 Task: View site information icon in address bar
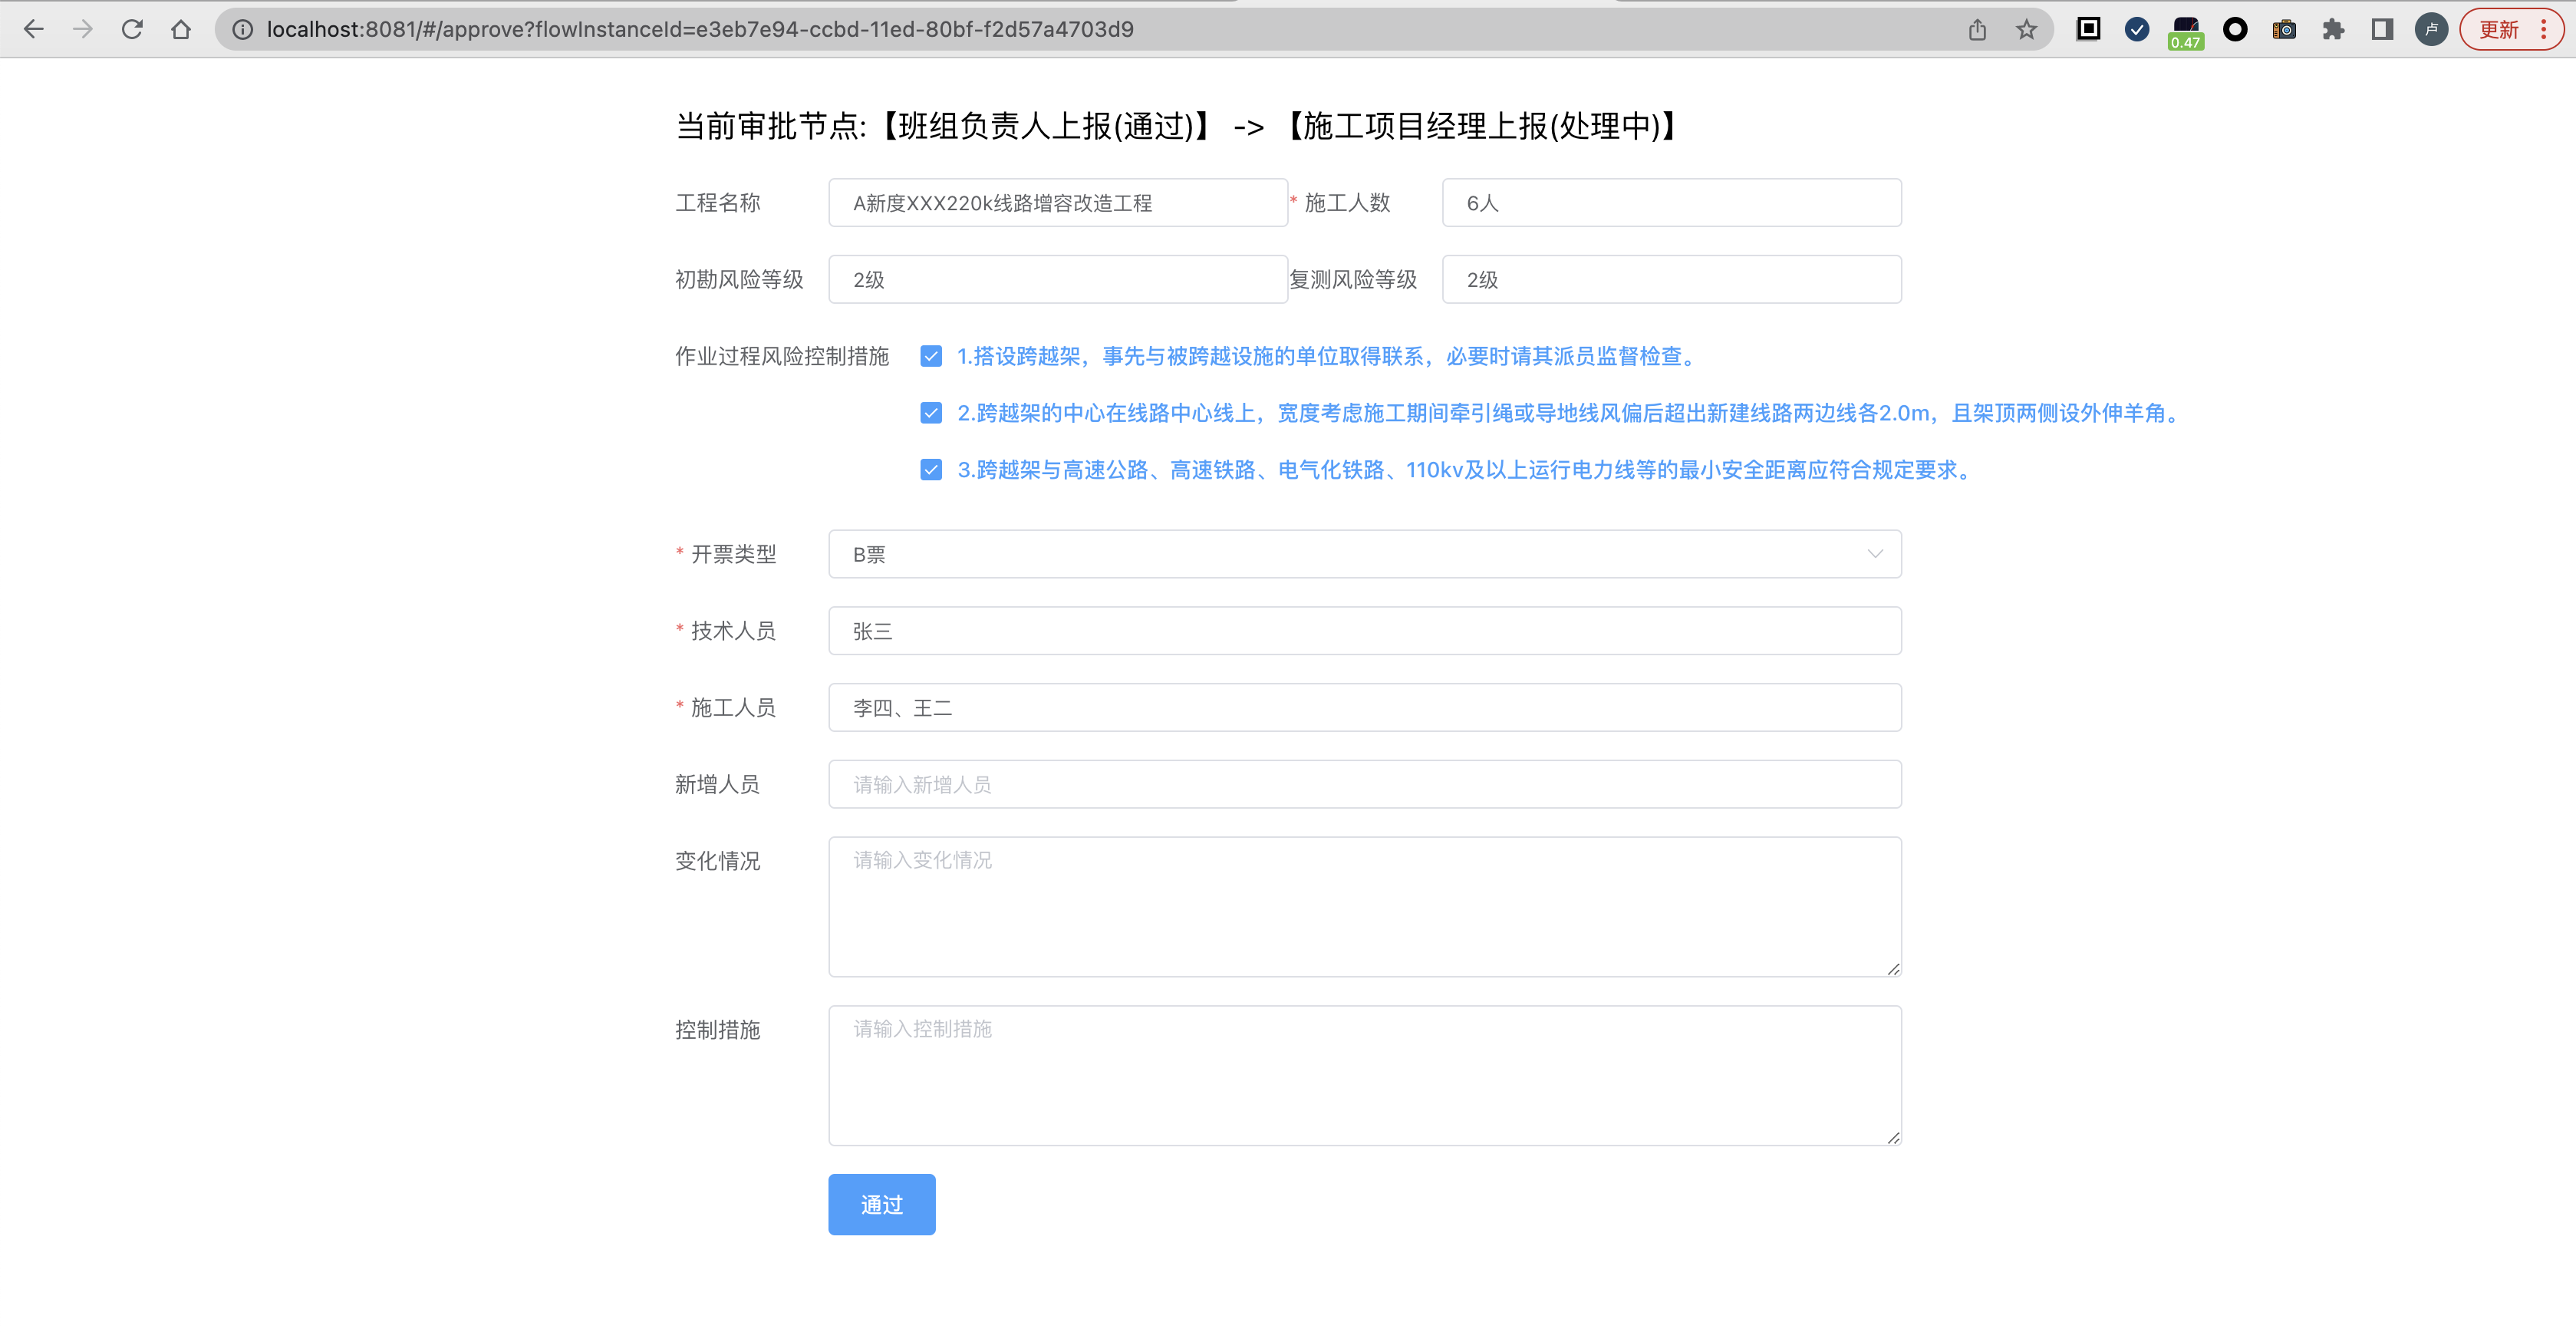click(x=242, y=29)
